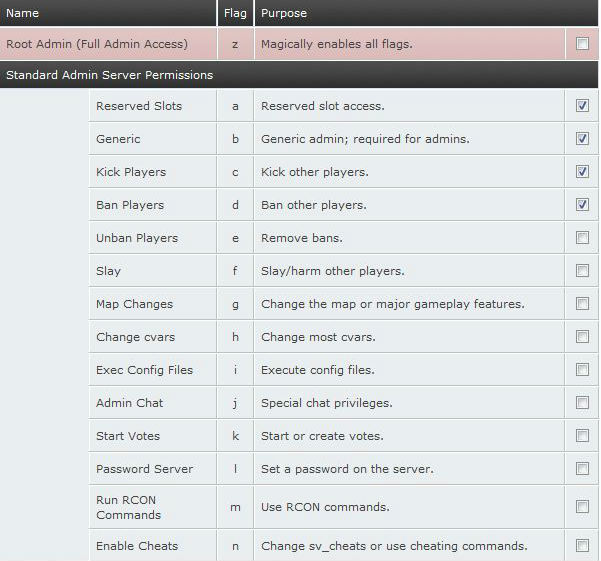Check the Exec Config Files box

(582, 370)
